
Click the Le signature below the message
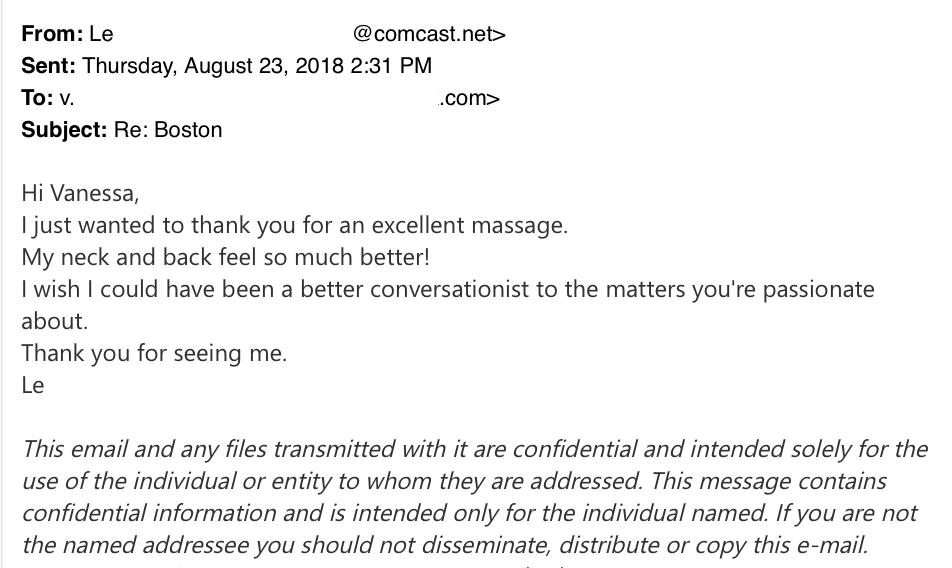(x=33, y=386)
